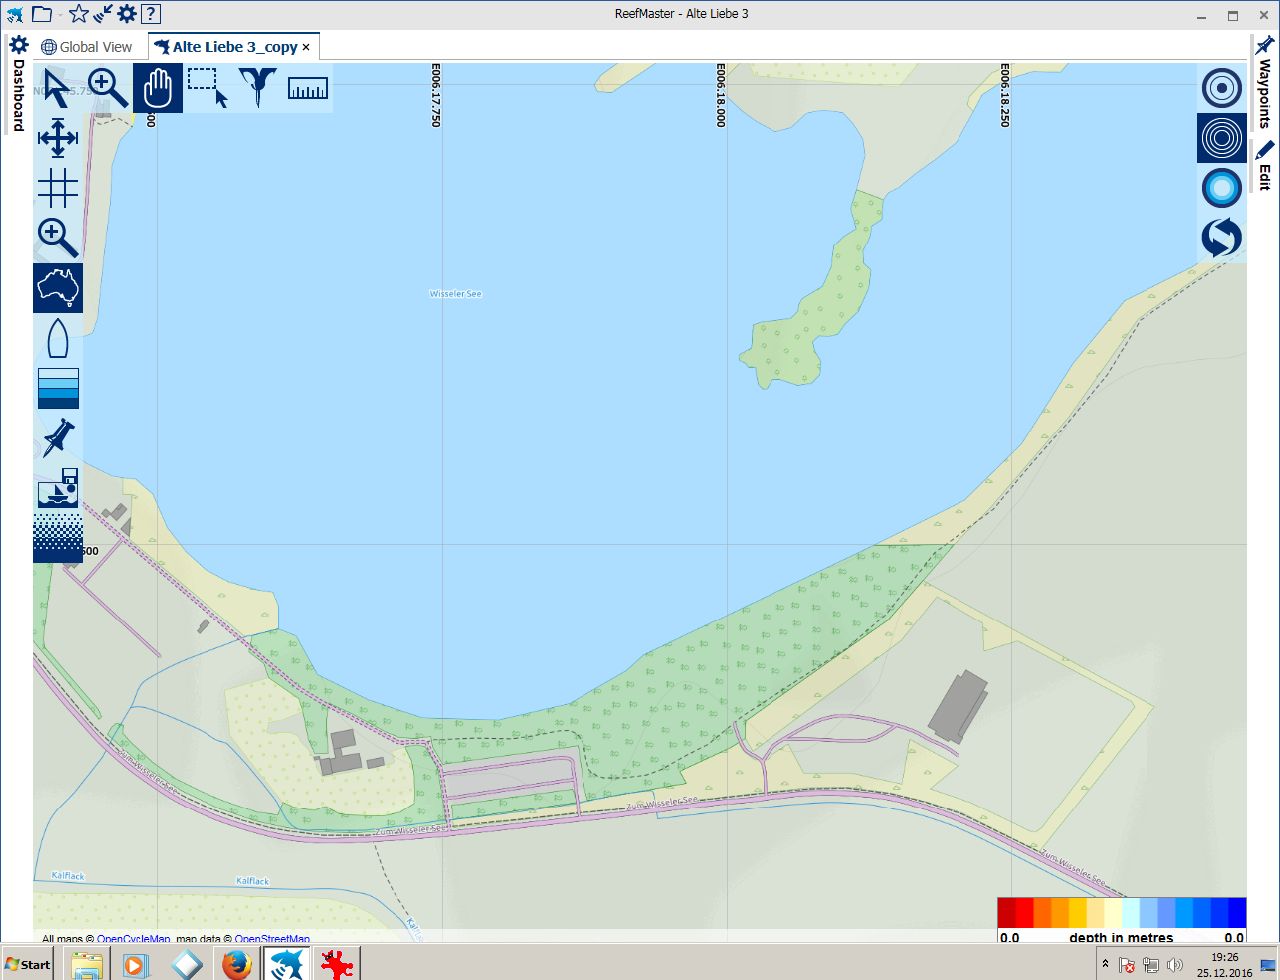Open Firefox from the taskbar
This screenshot has width=1280, height=980.
[x=236, y=965]
